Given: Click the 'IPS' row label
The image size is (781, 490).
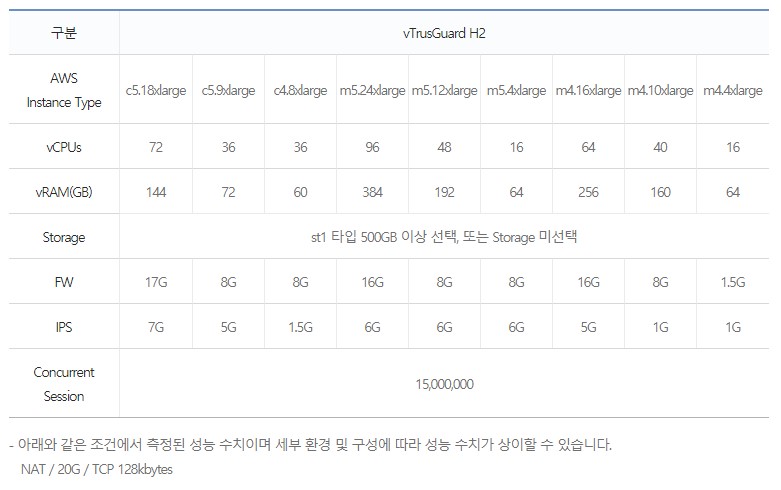Looking at the screenshot, I should (x=64, y=327).
